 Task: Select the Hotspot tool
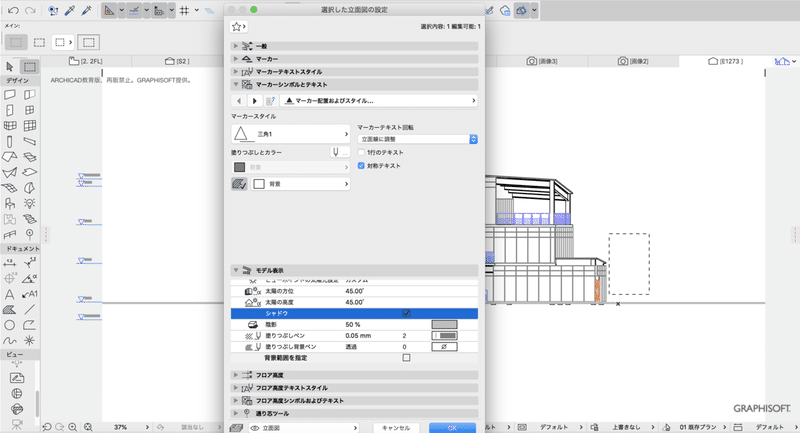pyautogui.click(x=30, y=341)
